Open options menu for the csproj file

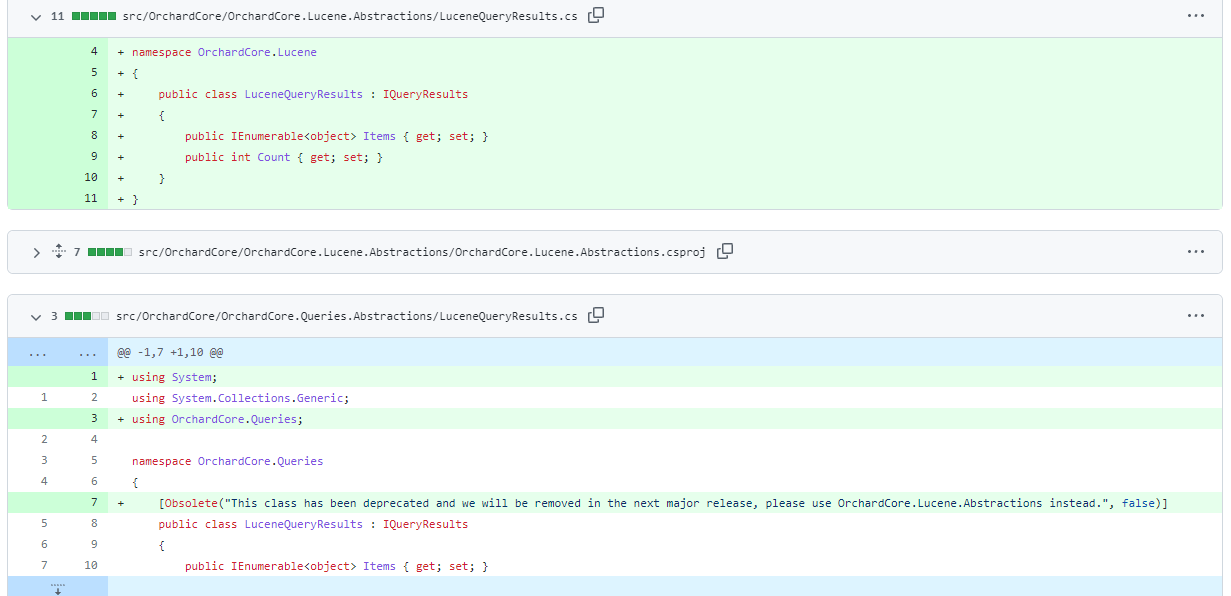click(x=1196, y=252)
